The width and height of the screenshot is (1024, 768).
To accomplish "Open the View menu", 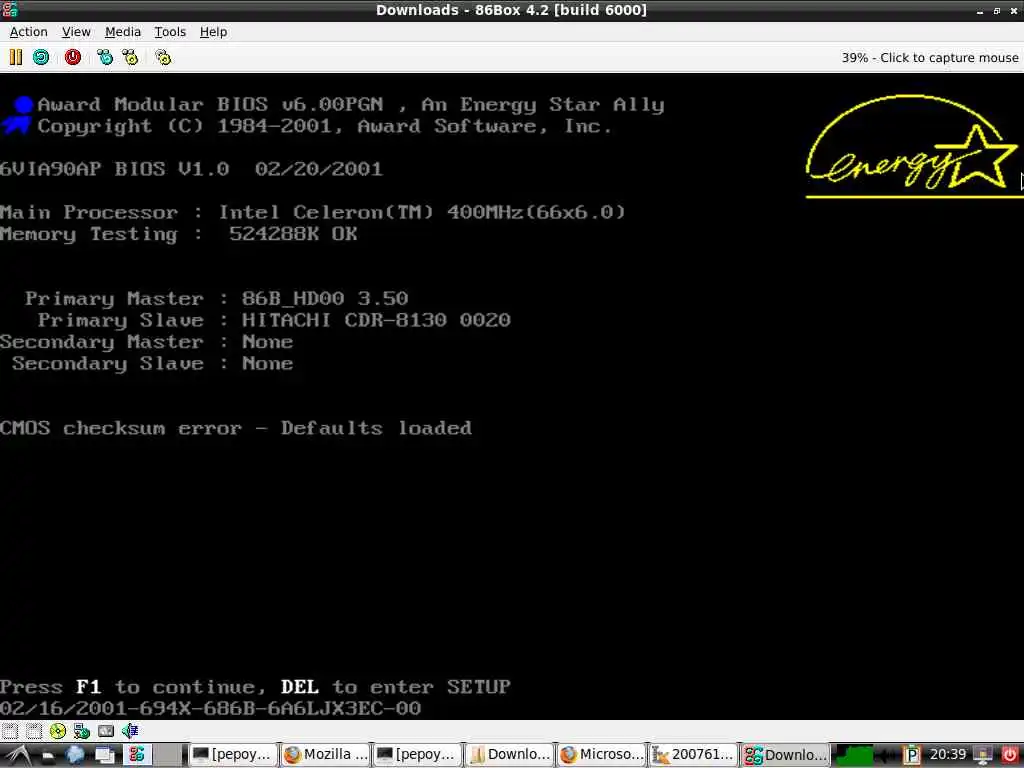I will [76, 32].
